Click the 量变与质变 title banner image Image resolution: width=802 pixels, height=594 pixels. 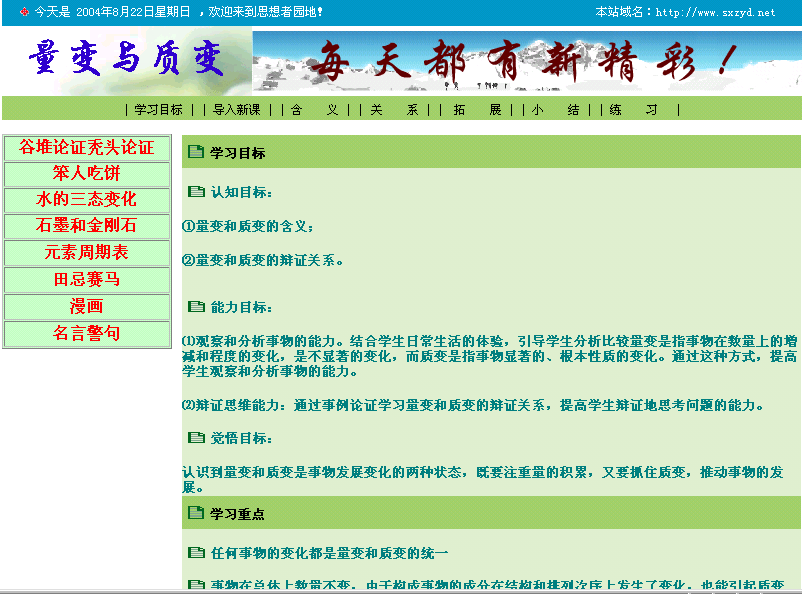coord(126,61)
